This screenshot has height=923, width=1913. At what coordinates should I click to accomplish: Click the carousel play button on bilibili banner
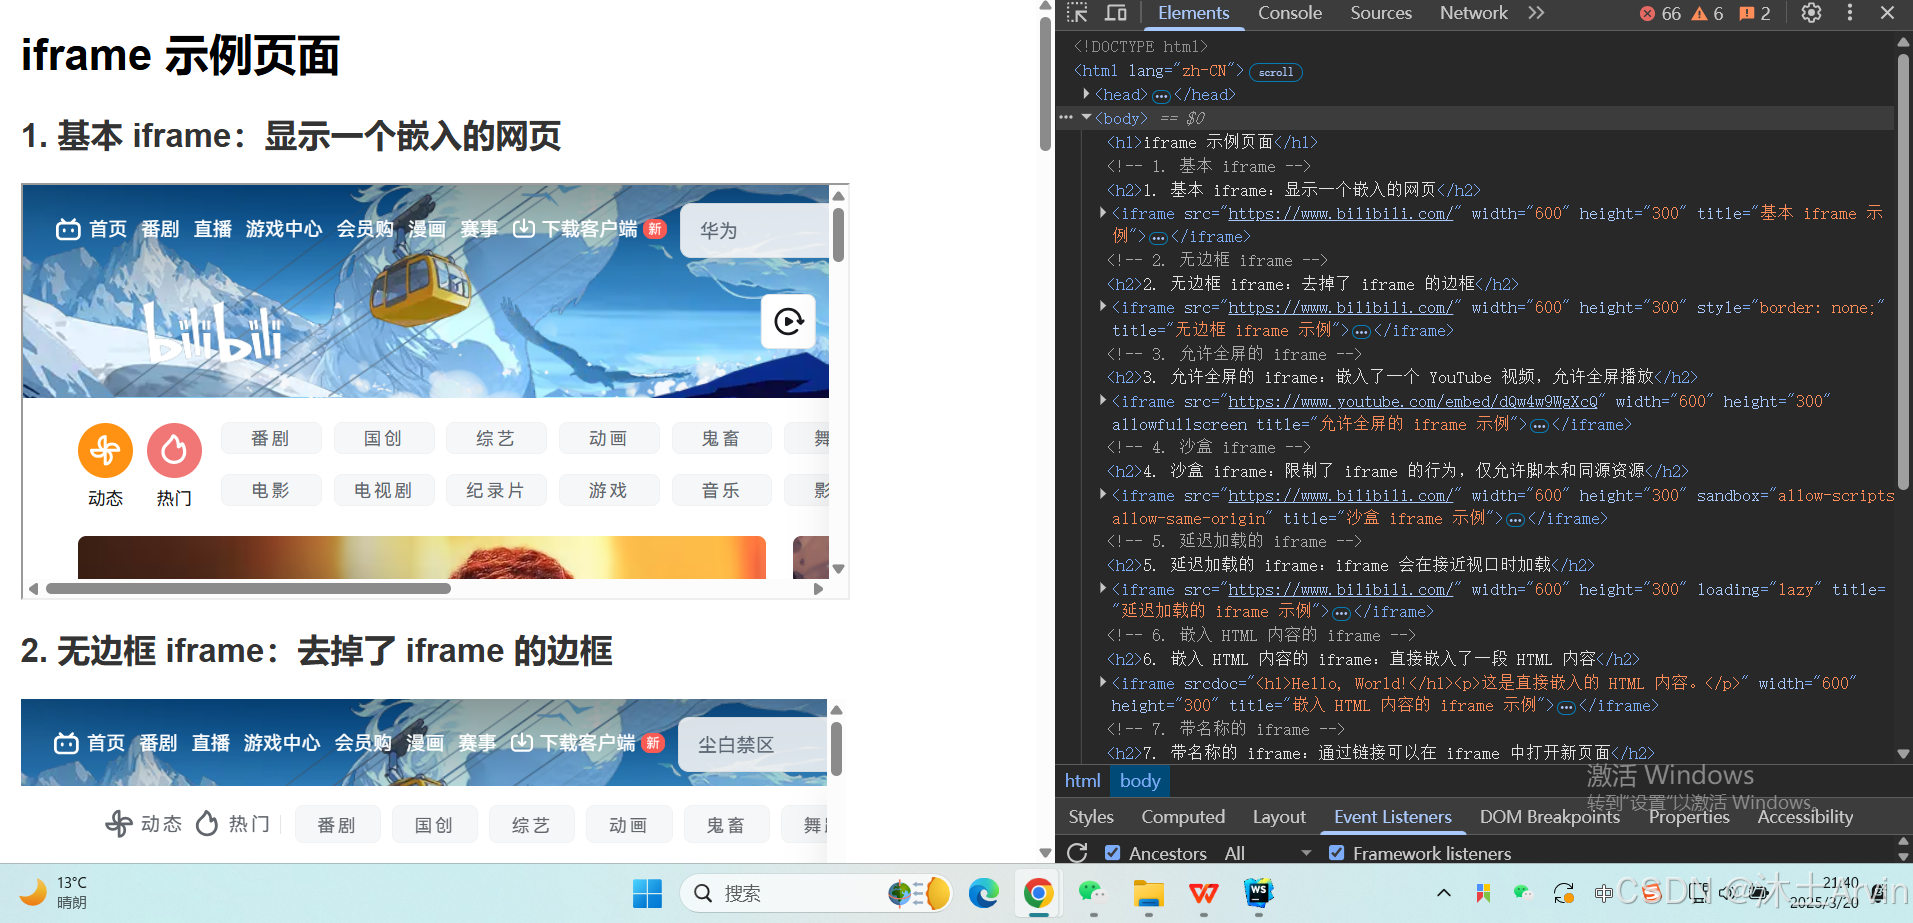click(788, 321)
